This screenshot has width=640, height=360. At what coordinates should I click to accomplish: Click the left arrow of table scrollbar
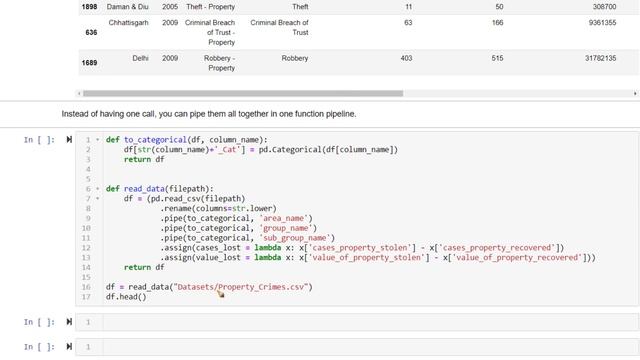tap(79, 93)
